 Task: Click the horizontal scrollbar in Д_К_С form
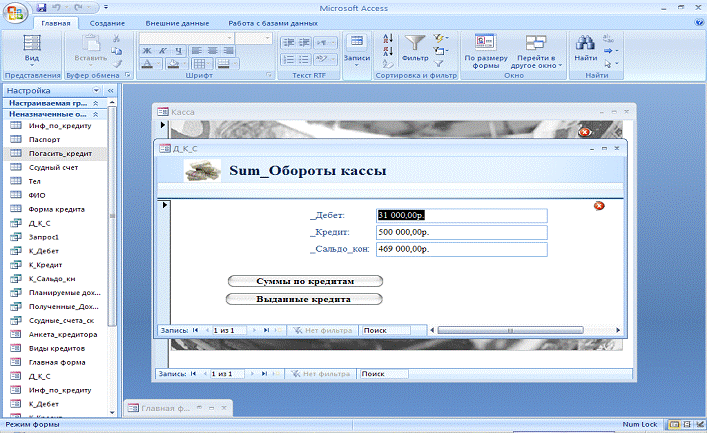point(510,329)
